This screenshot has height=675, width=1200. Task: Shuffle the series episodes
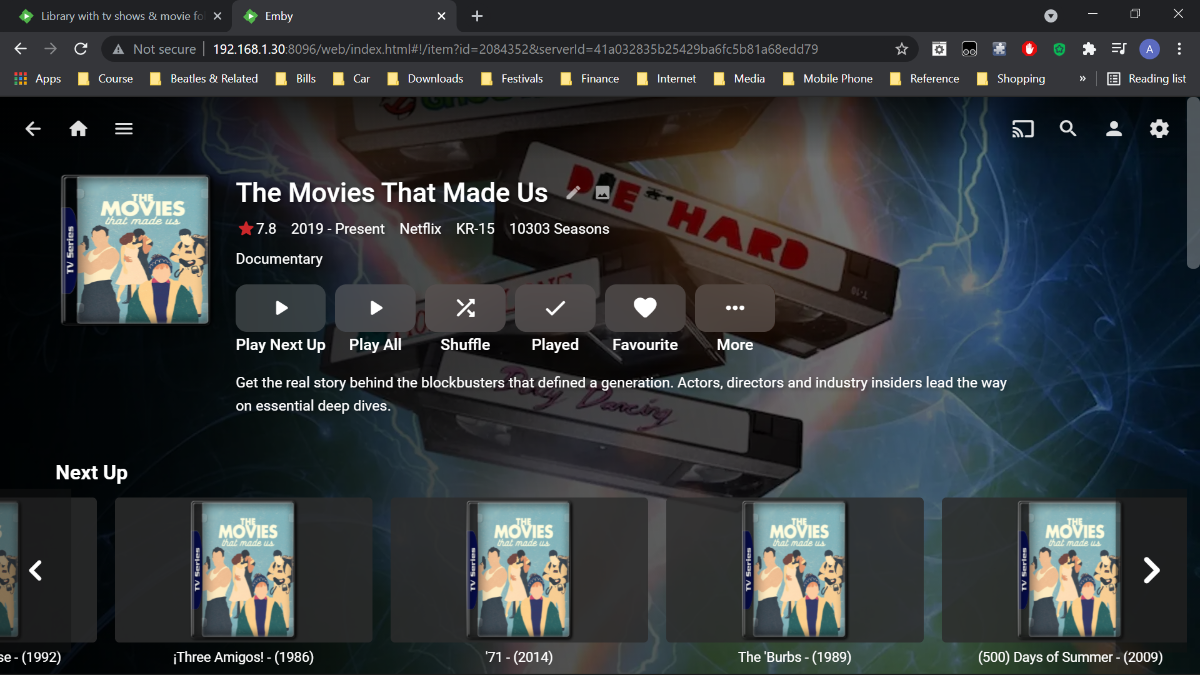465,308
